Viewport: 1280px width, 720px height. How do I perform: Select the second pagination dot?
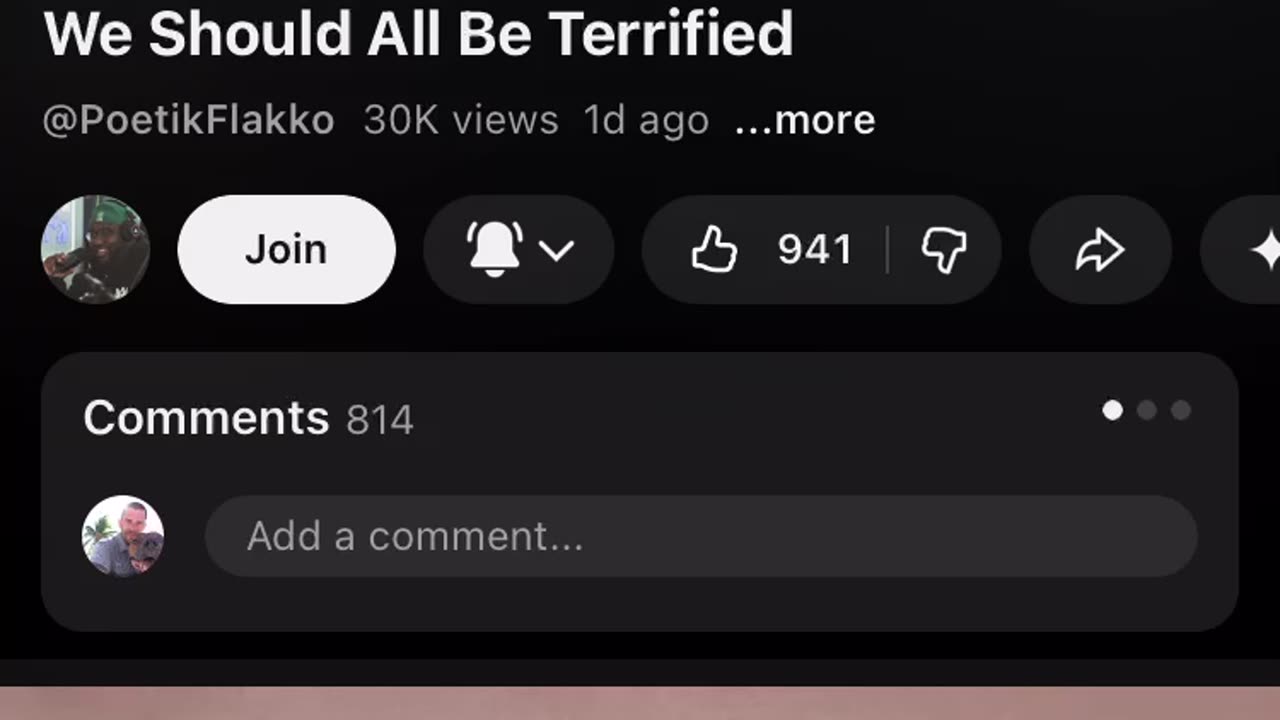coord(1147,410)
